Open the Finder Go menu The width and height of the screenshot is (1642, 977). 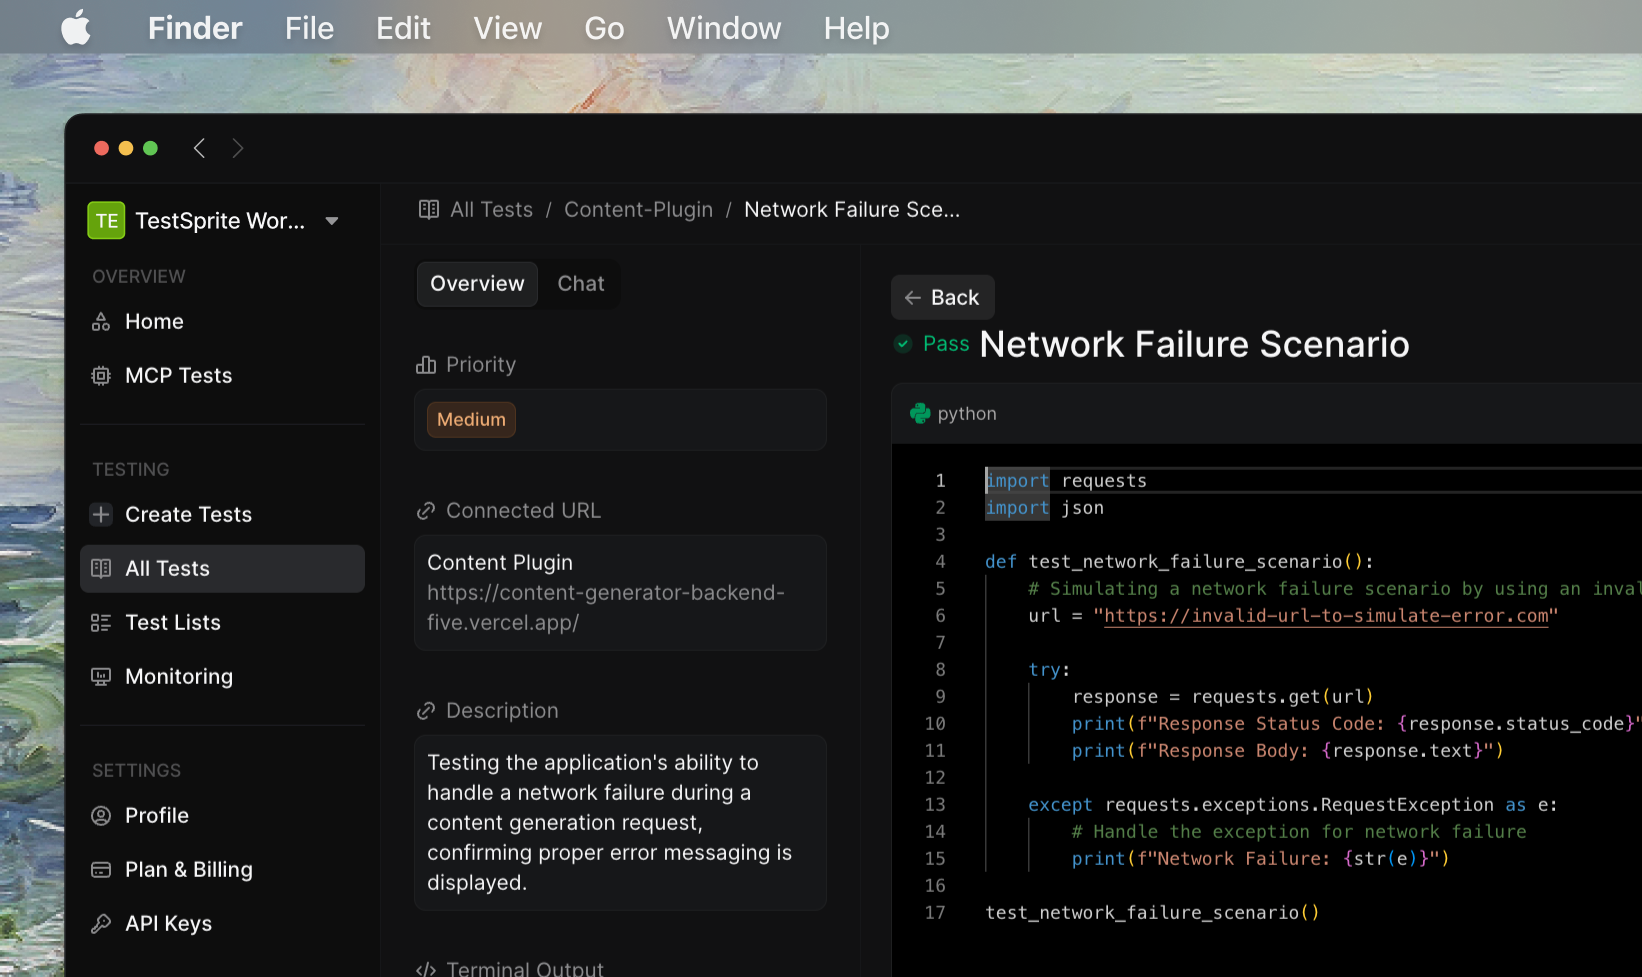point(604,28)
